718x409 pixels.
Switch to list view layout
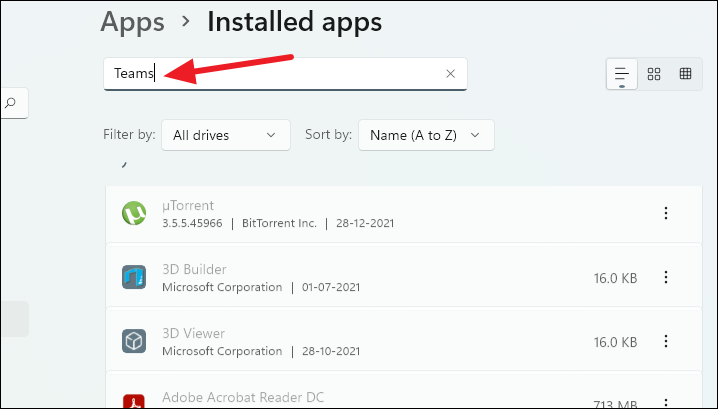[x=622, y=74]
